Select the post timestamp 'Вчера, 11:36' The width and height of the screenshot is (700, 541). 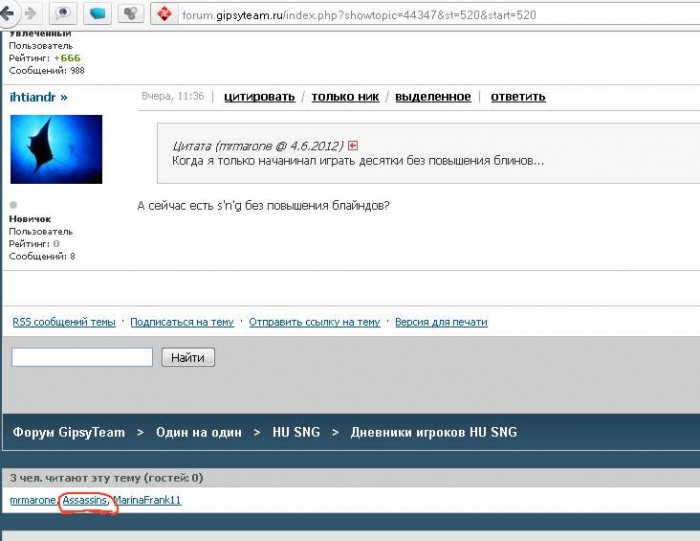tap(173, 96)
